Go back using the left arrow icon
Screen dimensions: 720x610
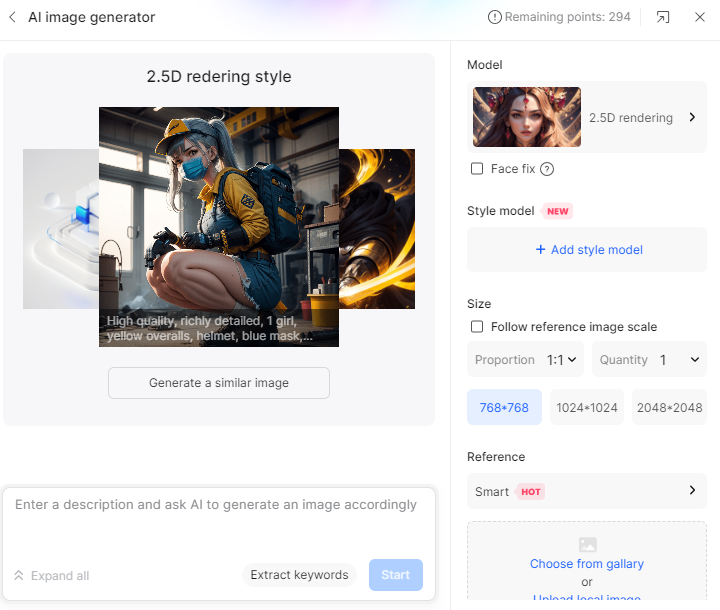[12, 17]
